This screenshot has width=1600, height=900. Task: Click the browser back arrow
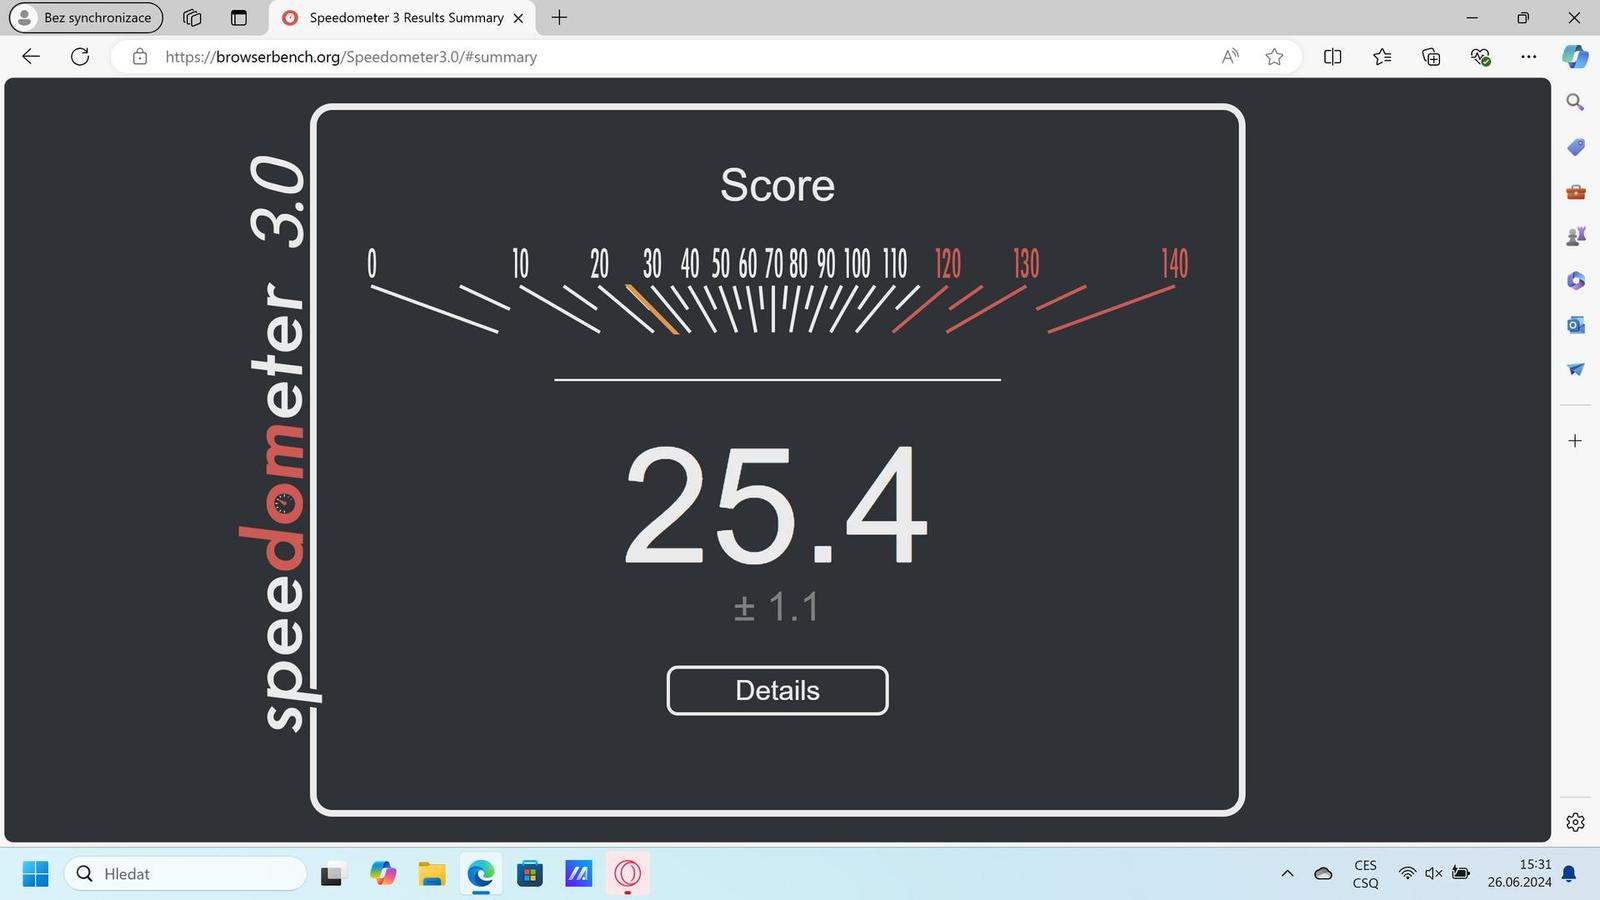click(x=31, y=57)
